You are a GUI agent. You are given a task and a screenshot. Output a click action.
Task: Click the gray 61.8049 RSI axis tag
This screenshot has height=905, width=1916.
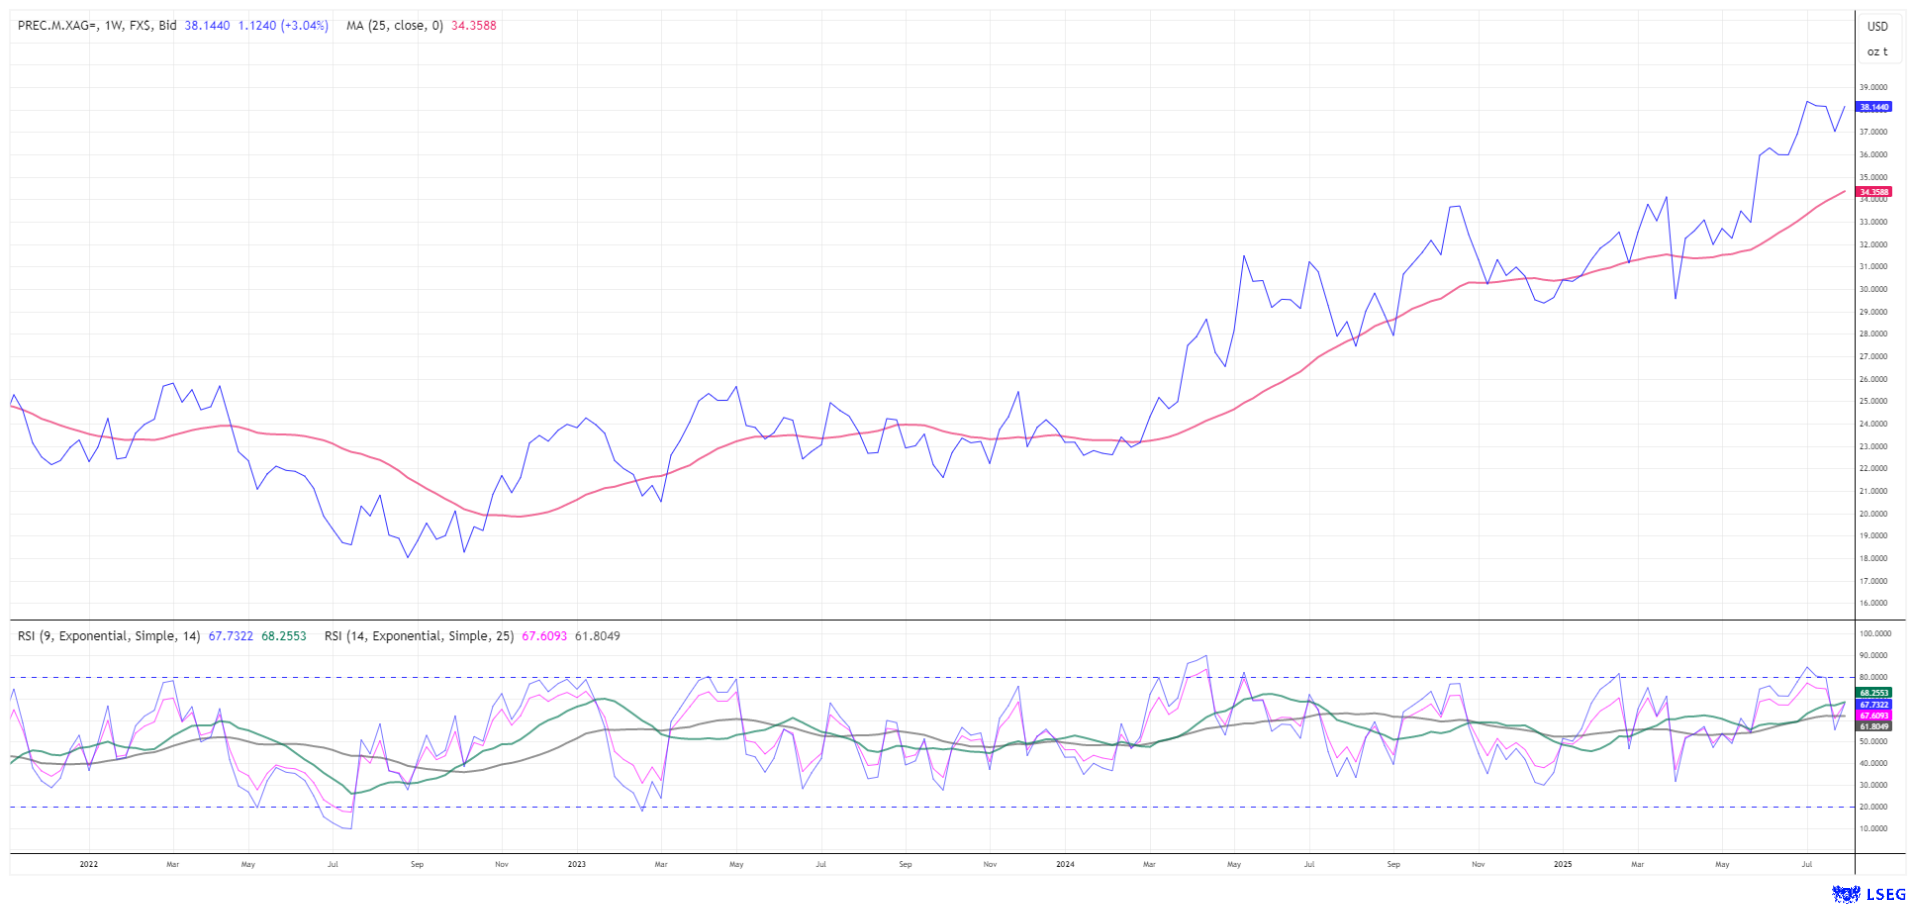(x=1874, y=727)
